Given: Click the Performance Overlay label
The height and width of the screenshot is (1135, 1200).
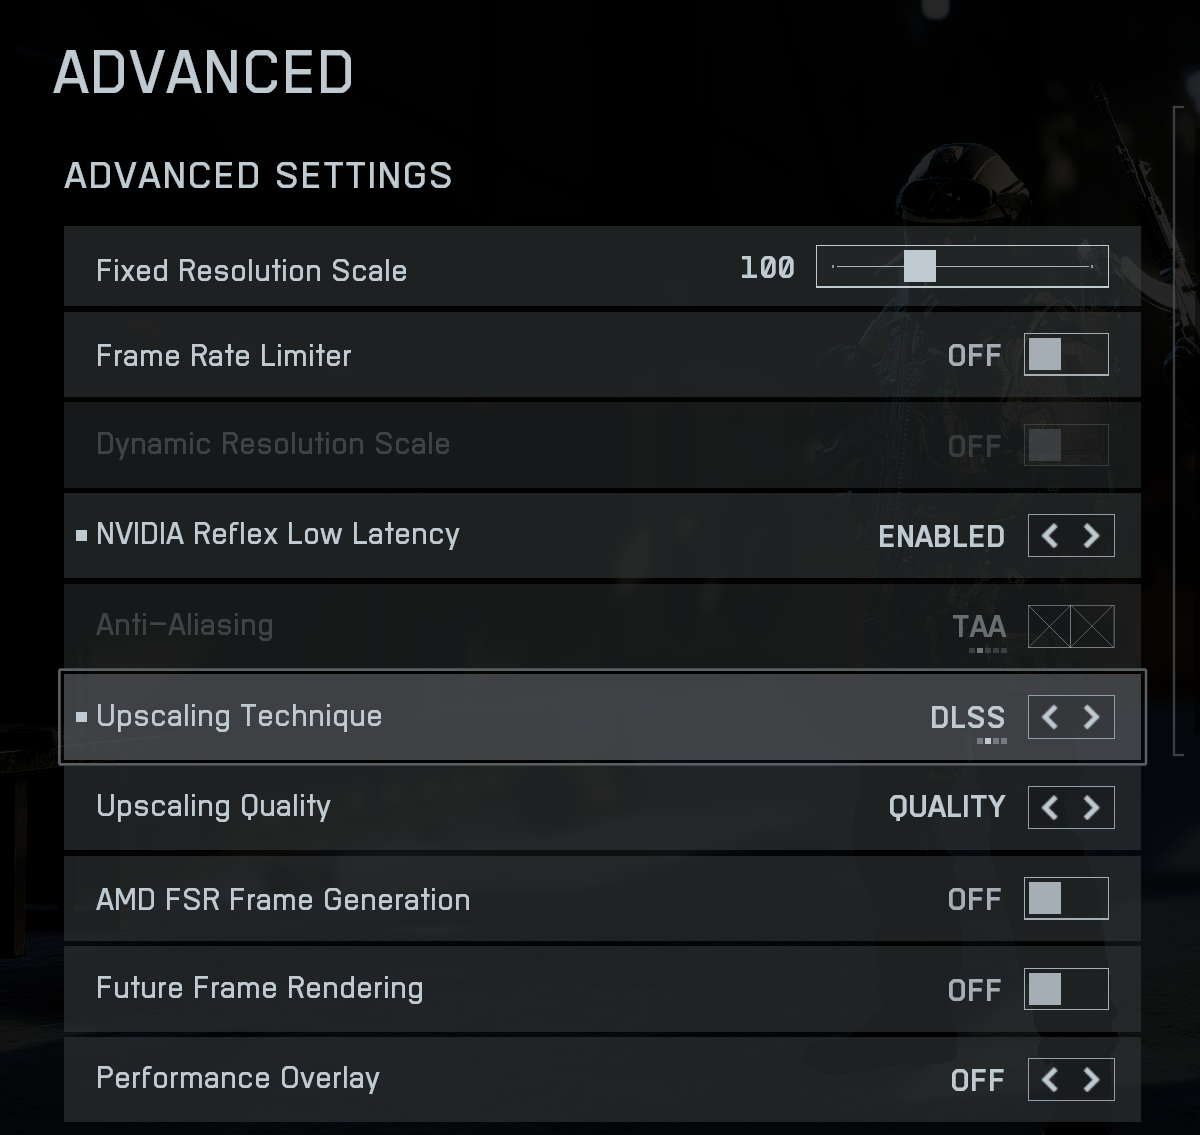Looking at the screenshot, I should click(x=238, y=1078).
